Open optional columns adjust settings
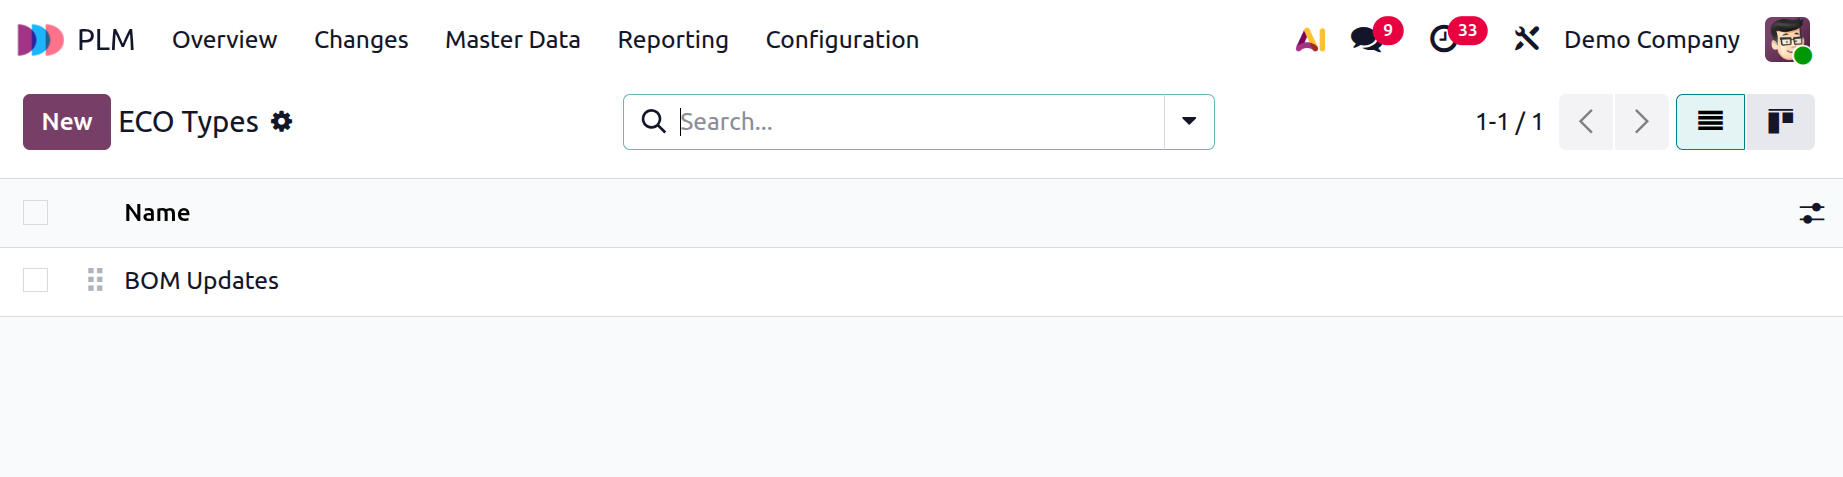The image size is (1843, 477). pyautogui.click(x=1812, y=213)
